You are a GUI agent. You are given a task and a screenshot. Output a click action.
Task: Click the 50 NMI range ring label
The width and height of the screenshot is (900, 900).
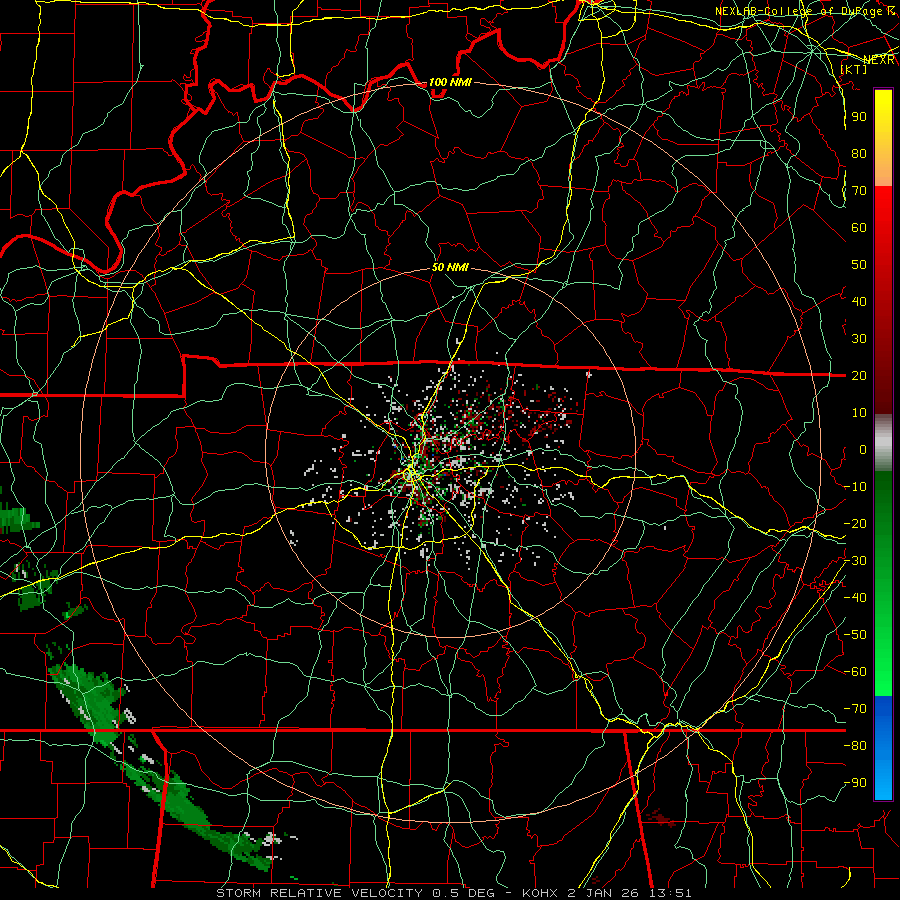pos(450,268)
